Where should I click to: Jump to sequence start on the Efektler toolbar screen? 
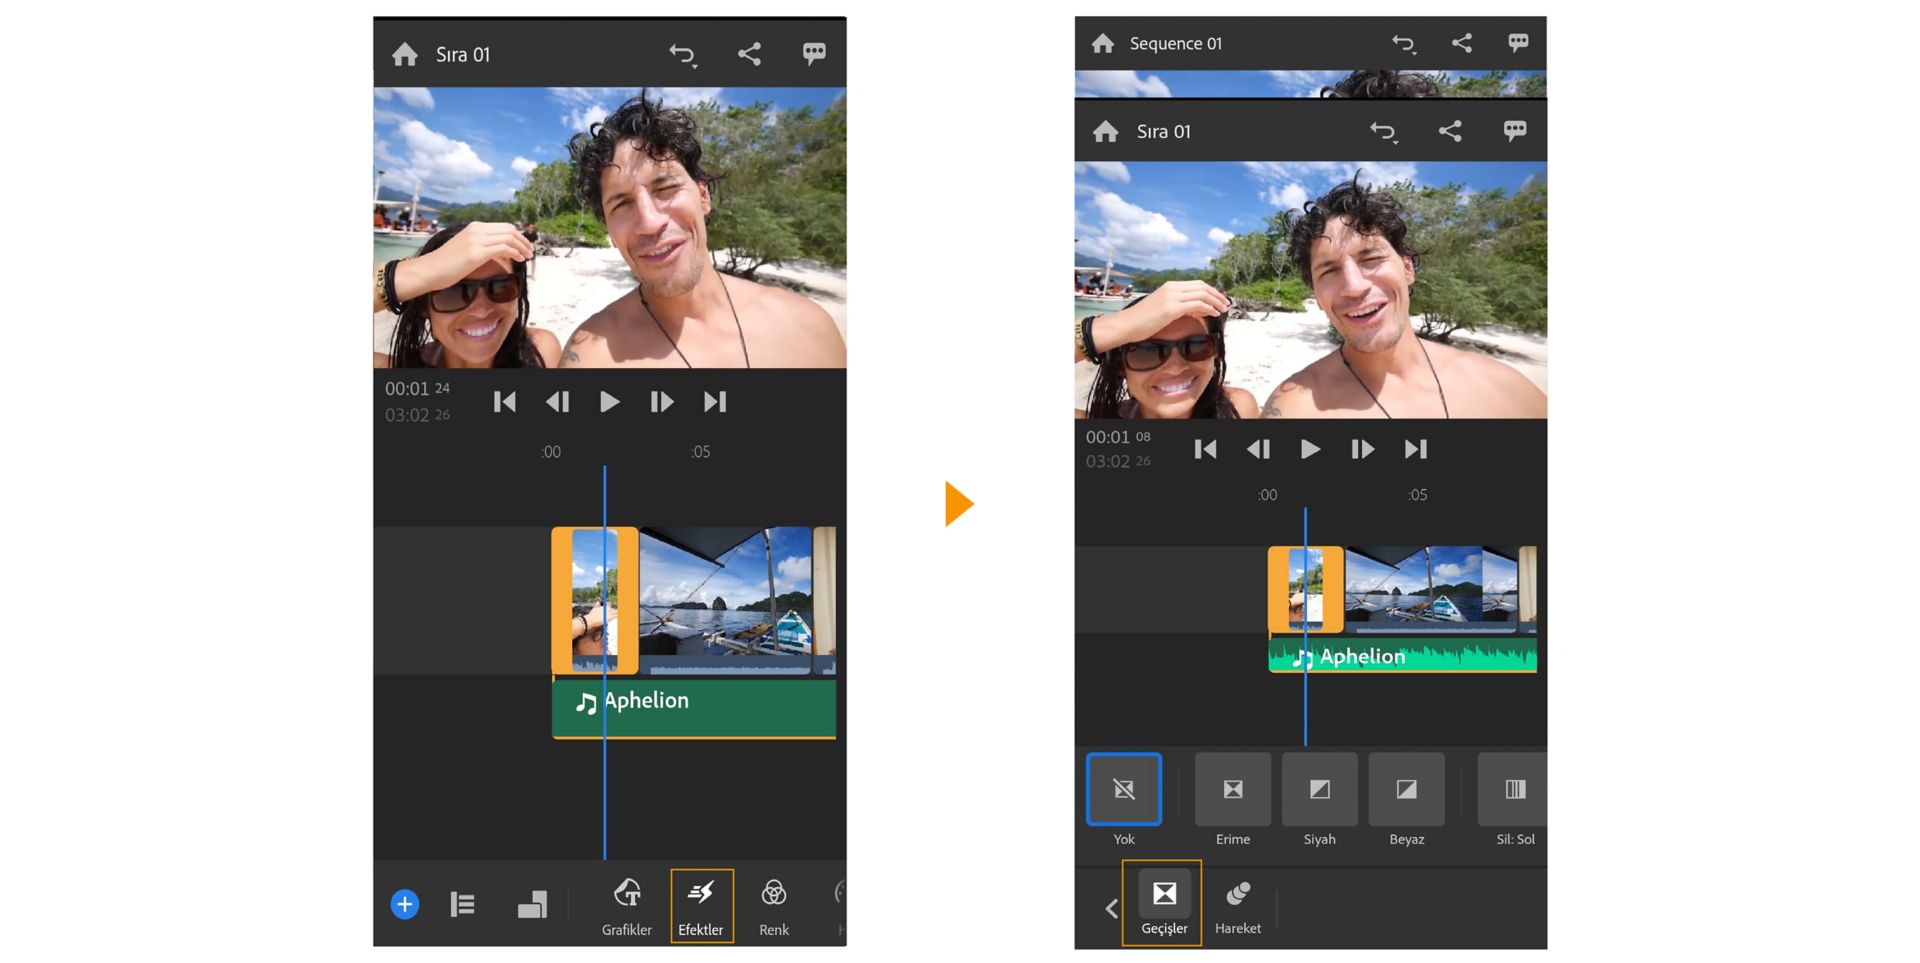click(x=505, y=402)
